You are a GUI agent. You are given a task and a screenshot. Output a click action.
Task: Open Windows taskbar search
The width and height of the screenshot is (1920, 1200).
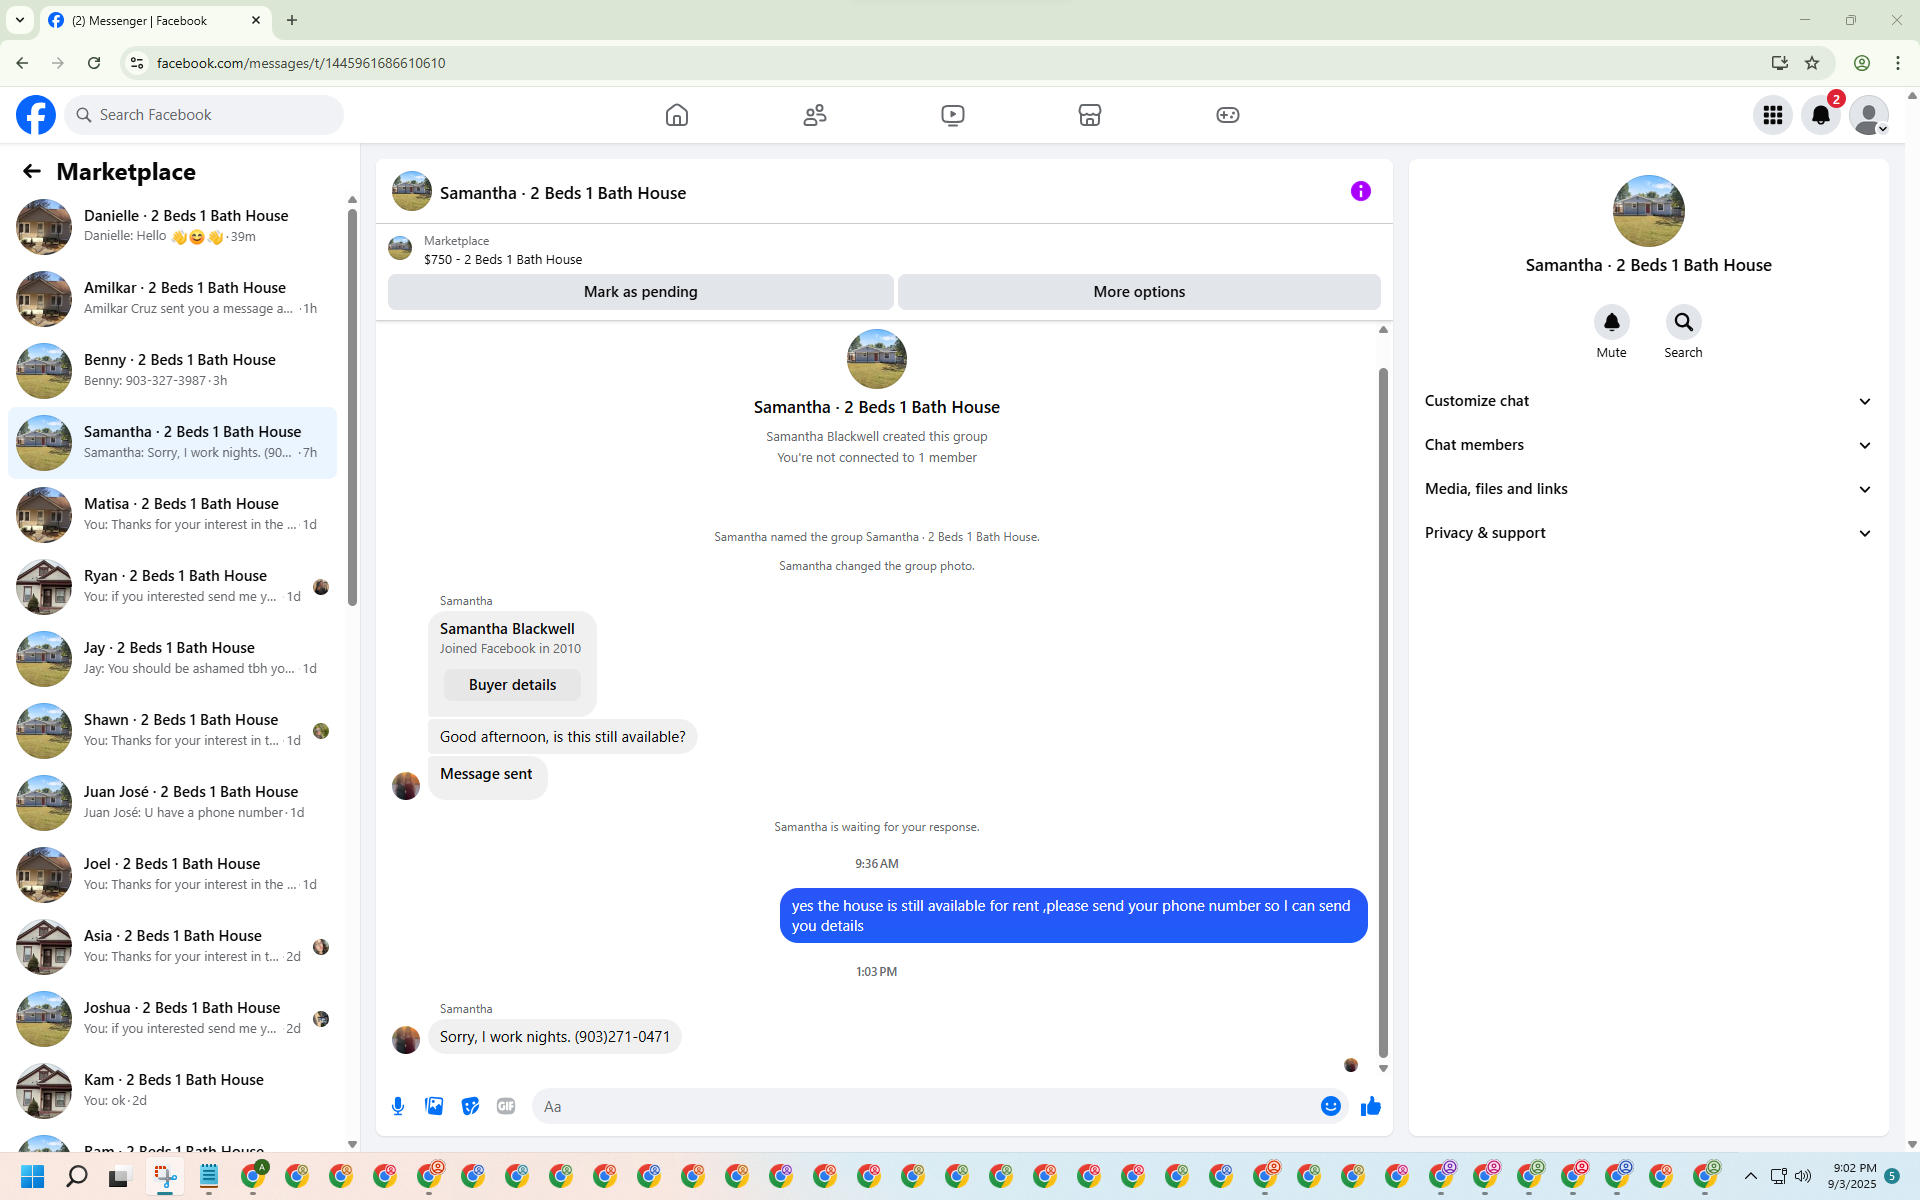(77, 1176)
